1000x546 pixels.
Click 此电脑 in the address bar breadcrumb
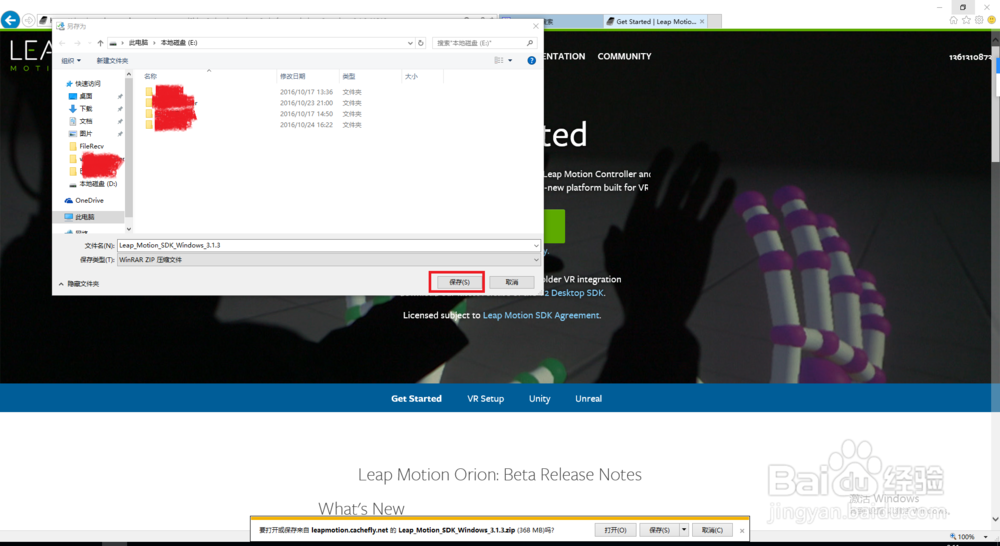(x=138, y=43)
